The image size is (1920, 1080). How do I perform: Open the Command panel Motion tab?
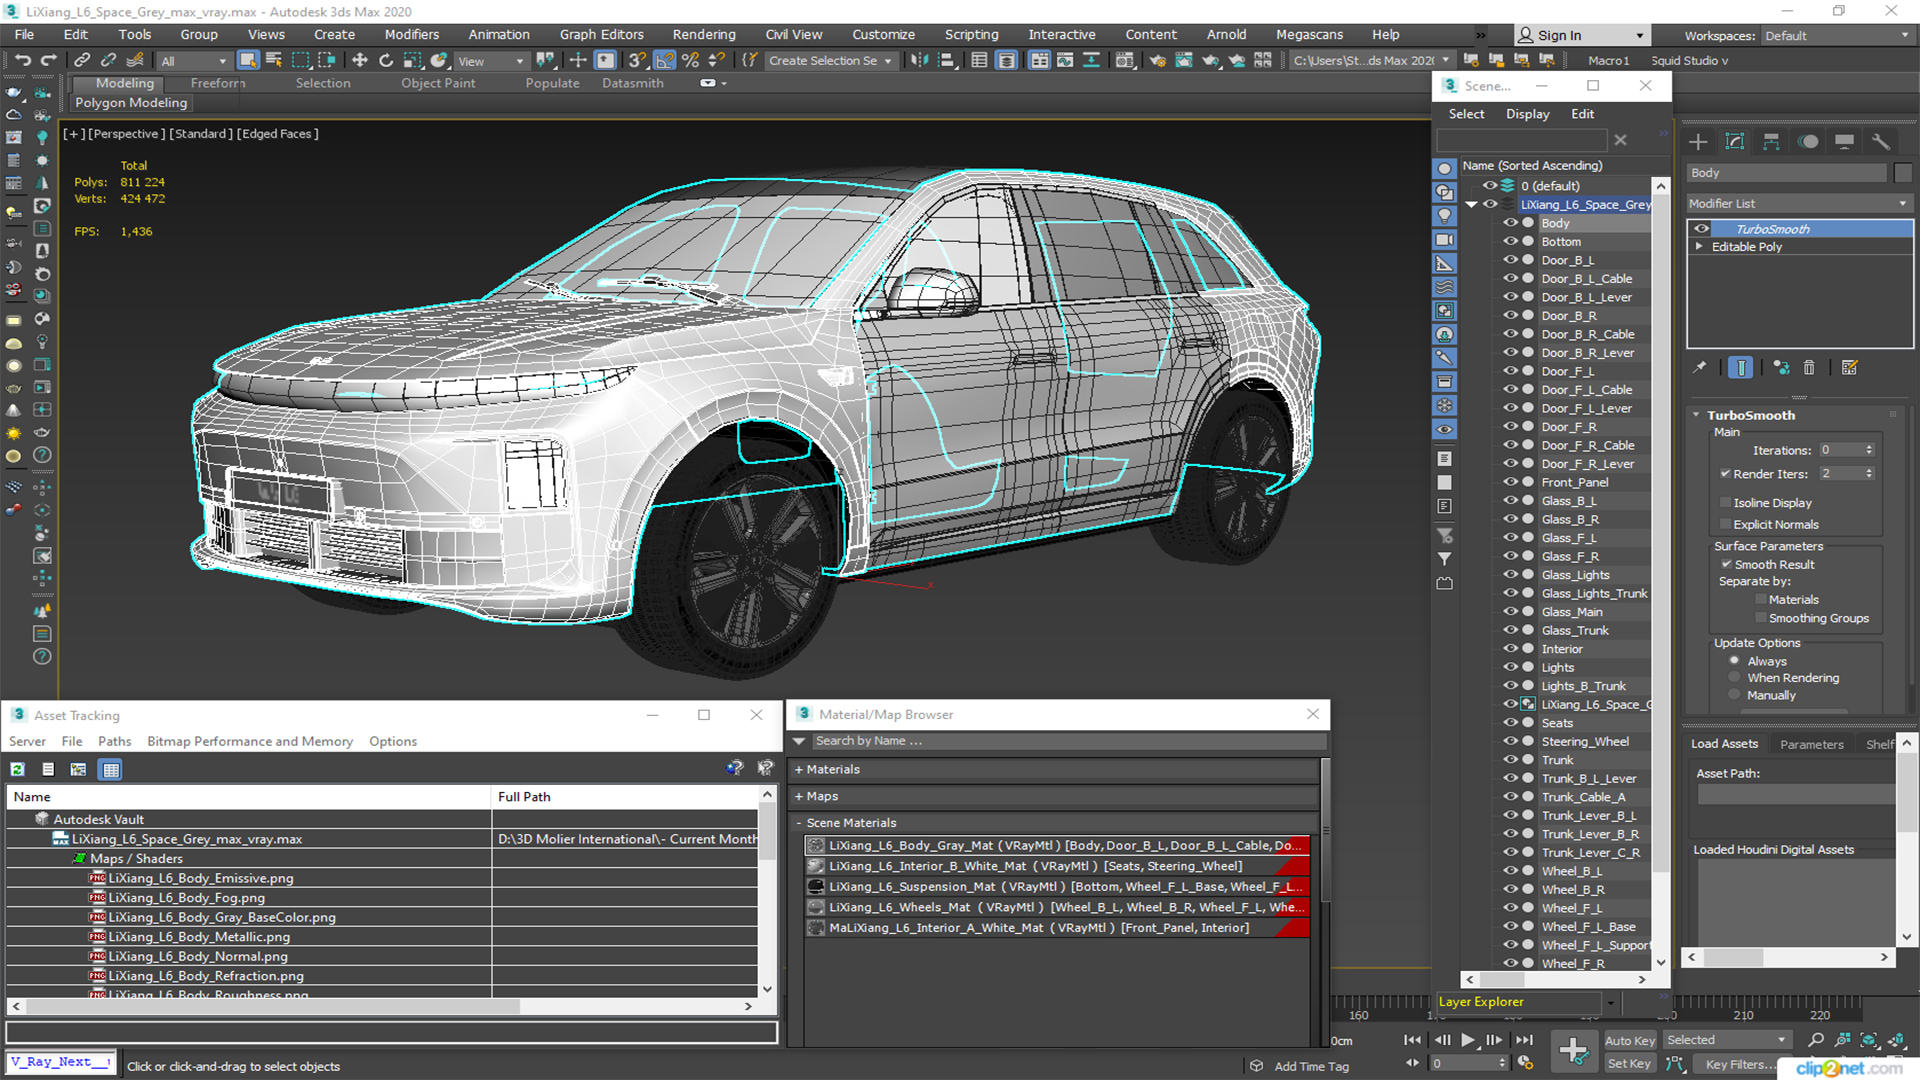coord(1808,141)
